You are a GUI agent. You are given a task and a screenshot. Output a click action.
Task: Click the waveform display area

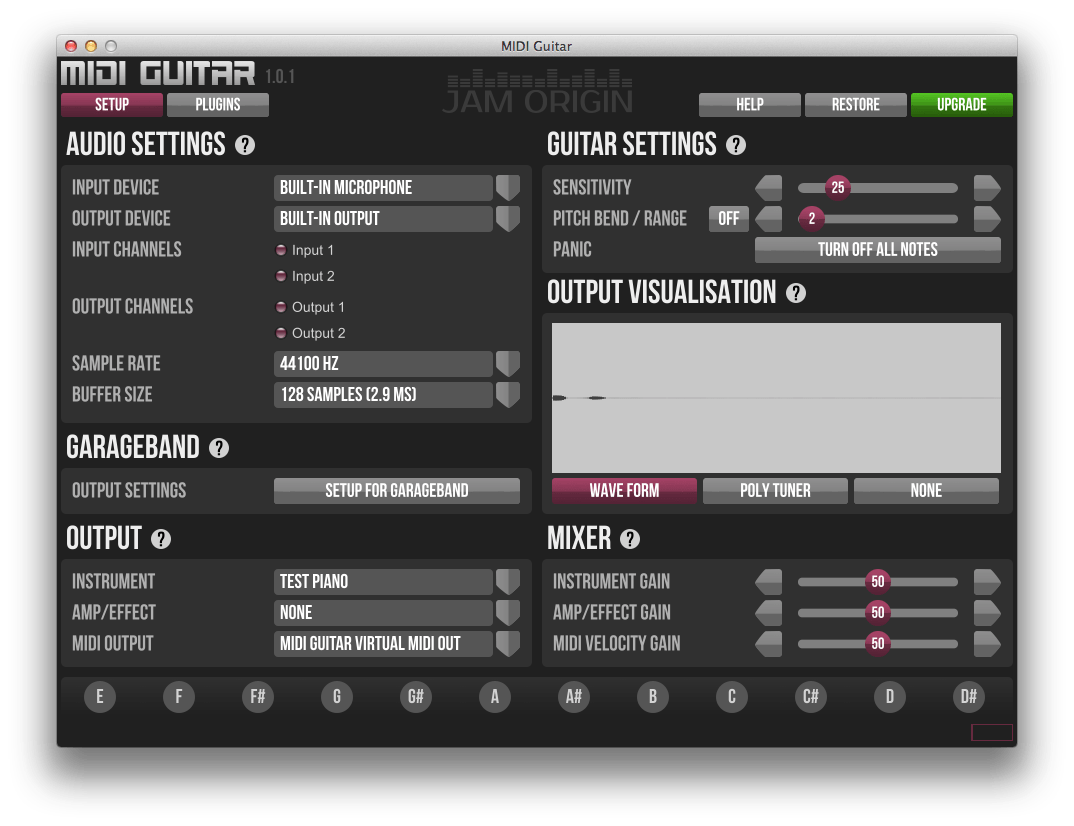pos(776,398)
